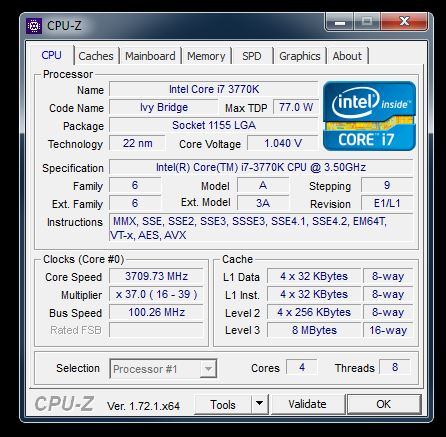Minimize the CPU-Z window
The height and width of the screenshot is (437, 446).
pos(340,22)
